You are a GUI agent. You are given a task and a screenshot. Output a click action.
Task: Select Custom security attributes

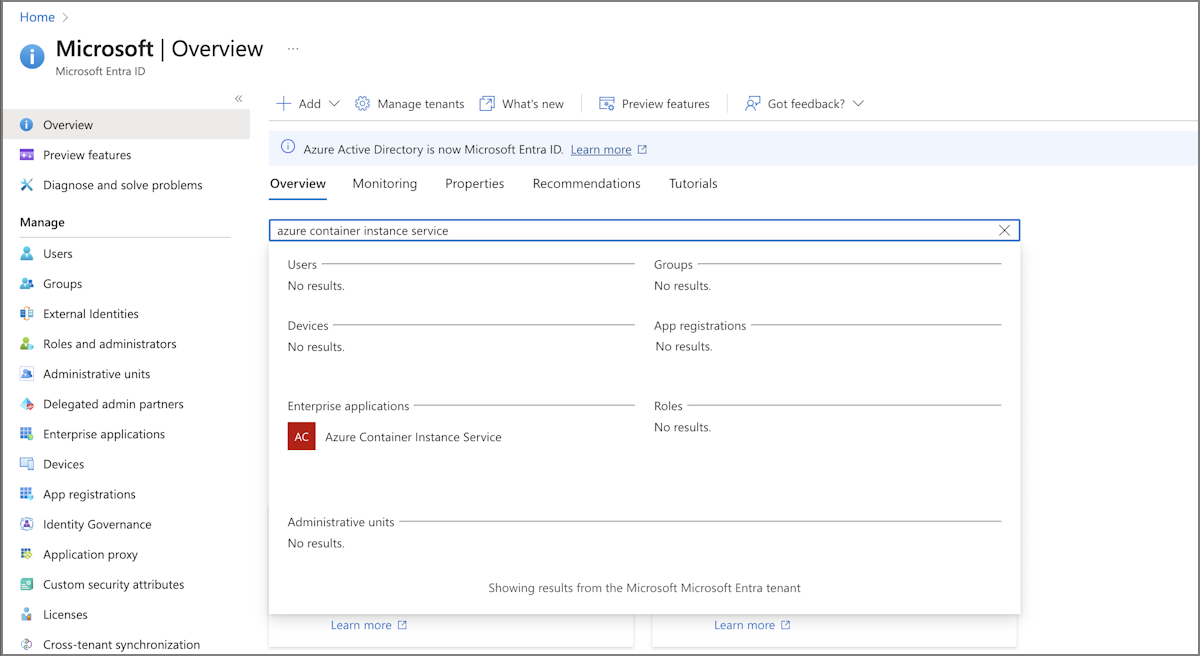pyautogui.click(x=113, y=583)
